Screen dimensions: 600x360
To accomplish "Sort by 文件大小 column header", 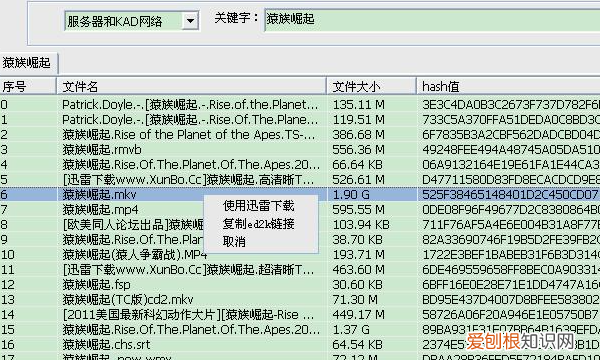I will point(372,86).
